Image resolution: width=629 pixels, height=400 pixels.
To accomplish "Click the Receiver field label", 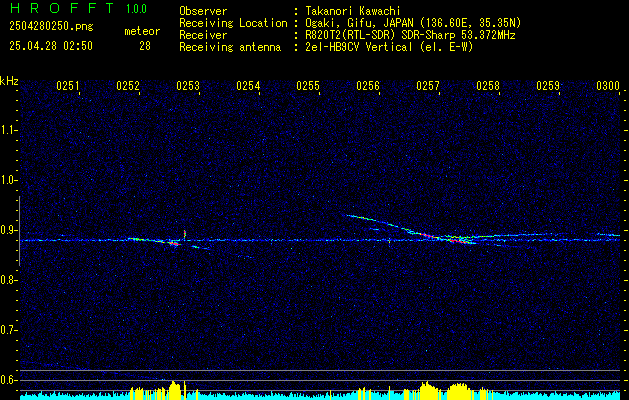I will [x=203, y=35].
